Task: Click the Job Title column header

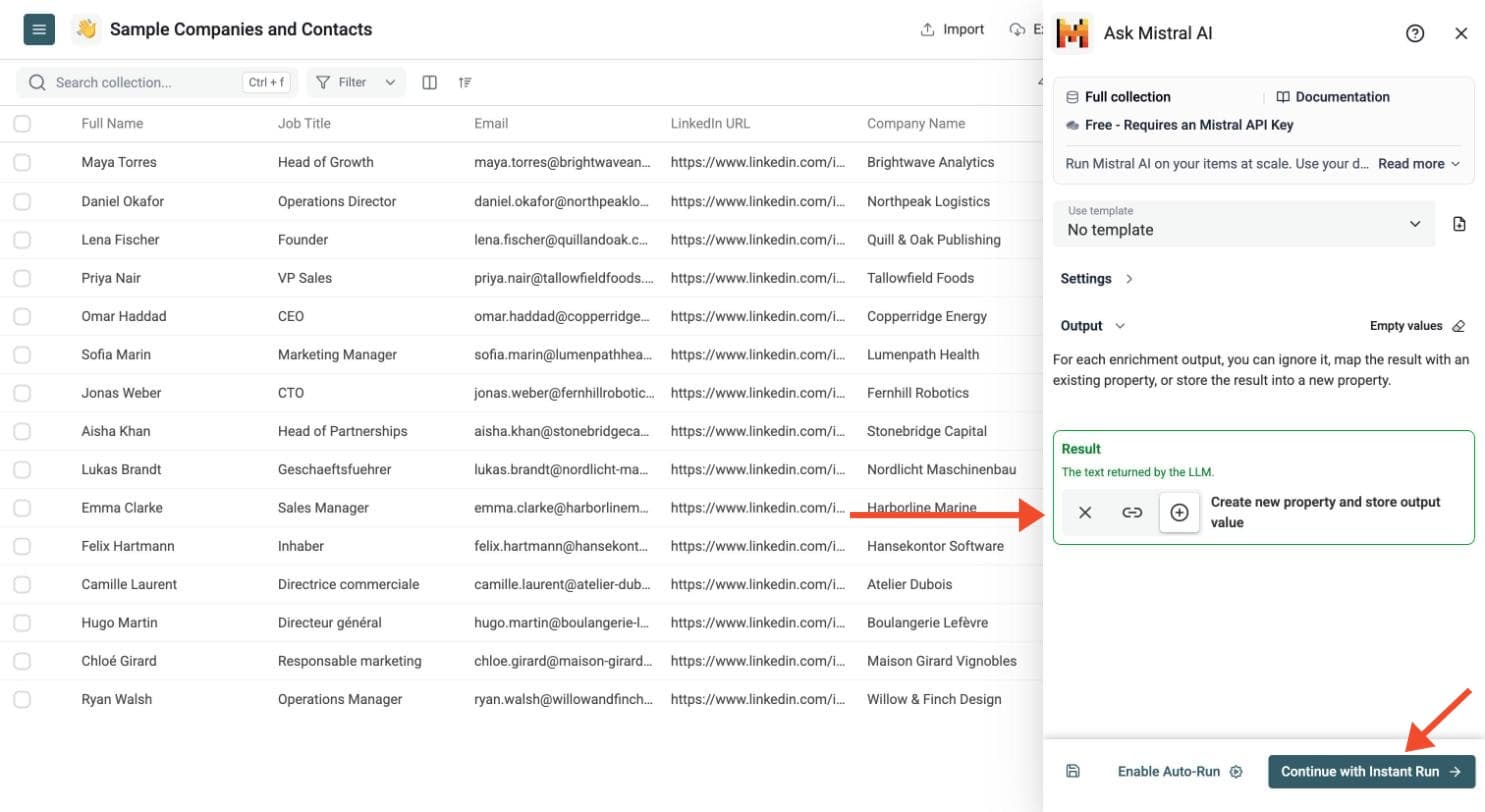Action: pos(304,124)
